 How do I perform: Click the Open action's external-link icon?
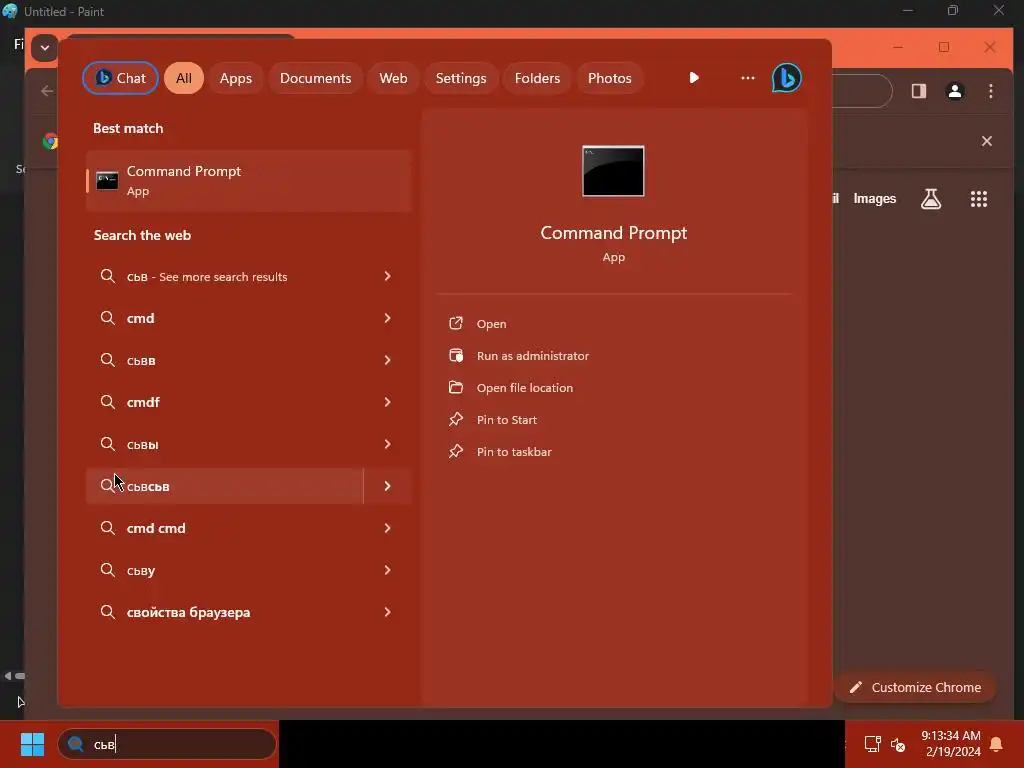(x=456, y=323)
